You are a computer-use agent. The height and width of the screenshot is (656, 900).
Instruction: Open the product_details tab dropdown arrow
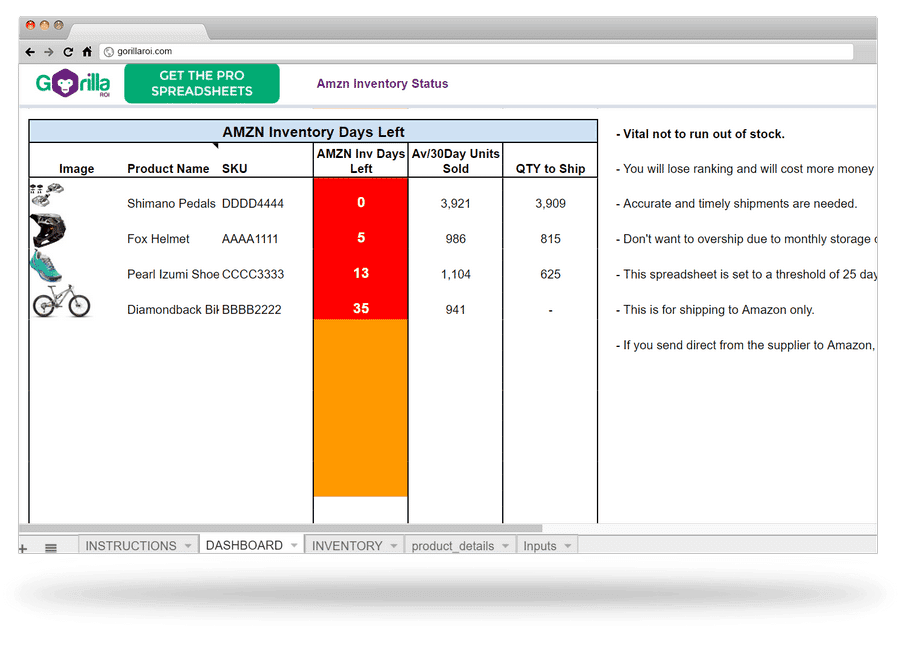pos(505,546)
